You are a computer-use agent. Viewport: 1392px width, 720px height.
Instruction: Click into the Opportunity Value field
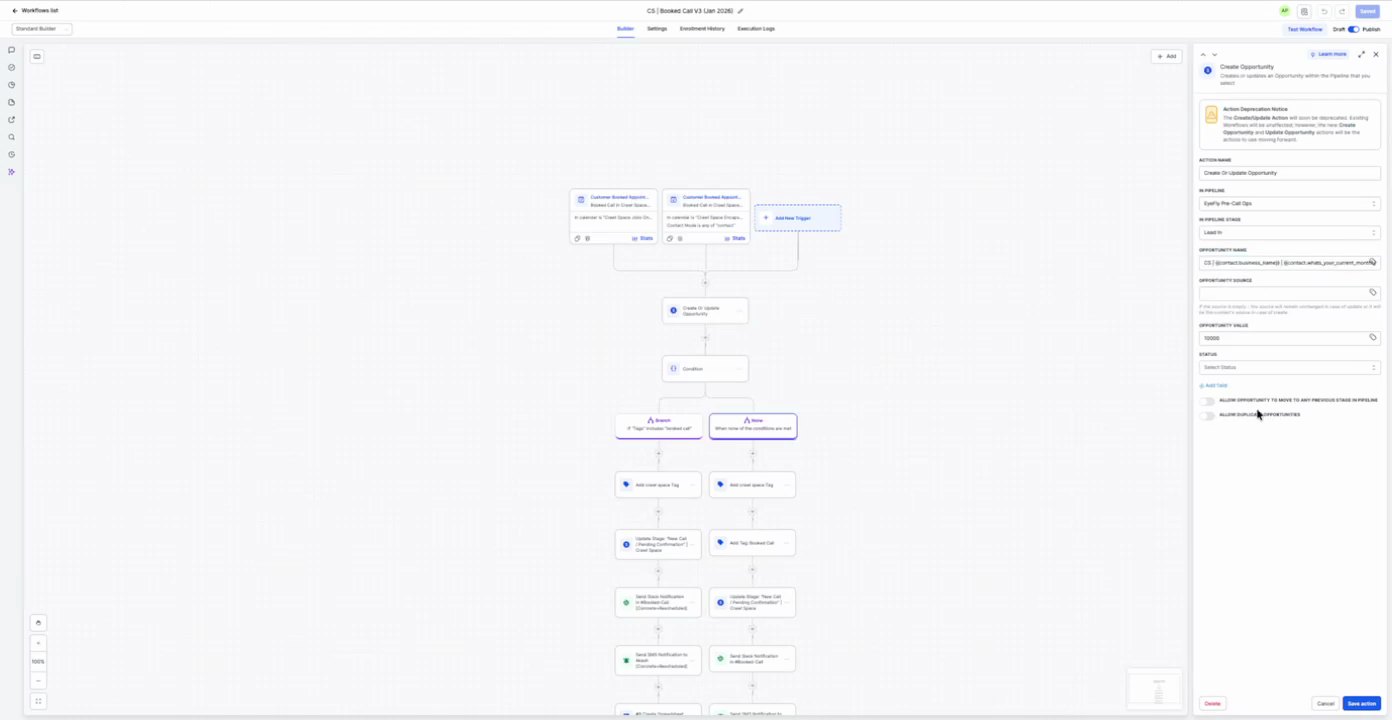(x=1283, y=338)
